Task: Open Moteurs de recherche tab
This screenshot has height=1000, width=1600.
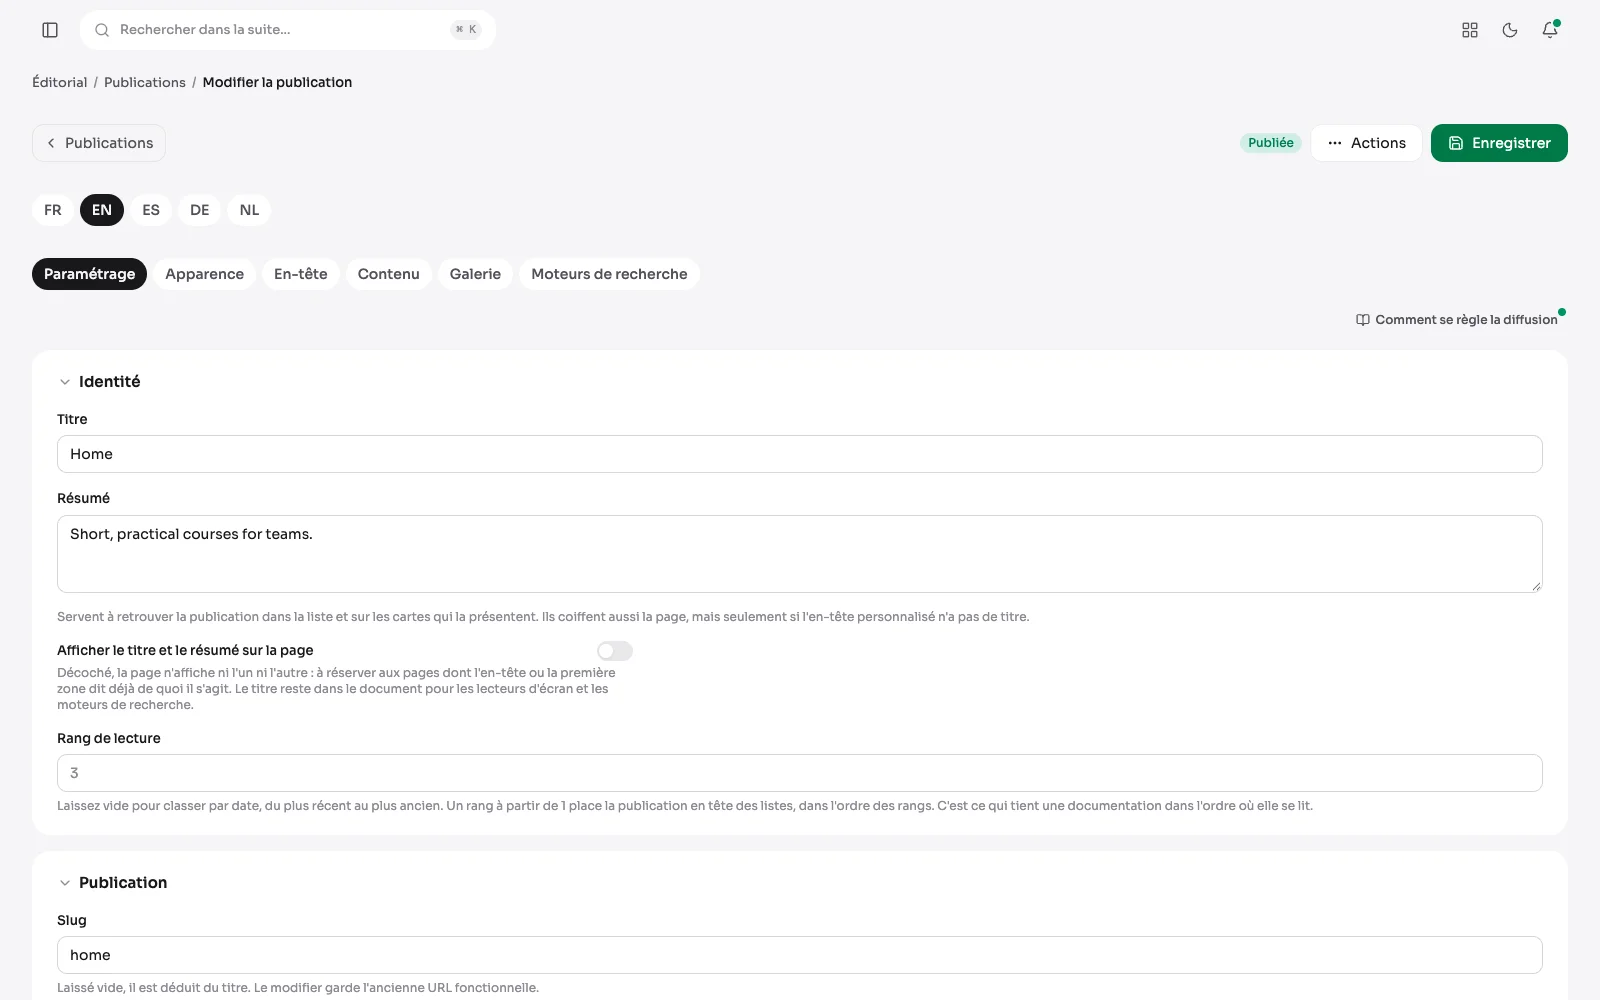Action: point(609,274)
